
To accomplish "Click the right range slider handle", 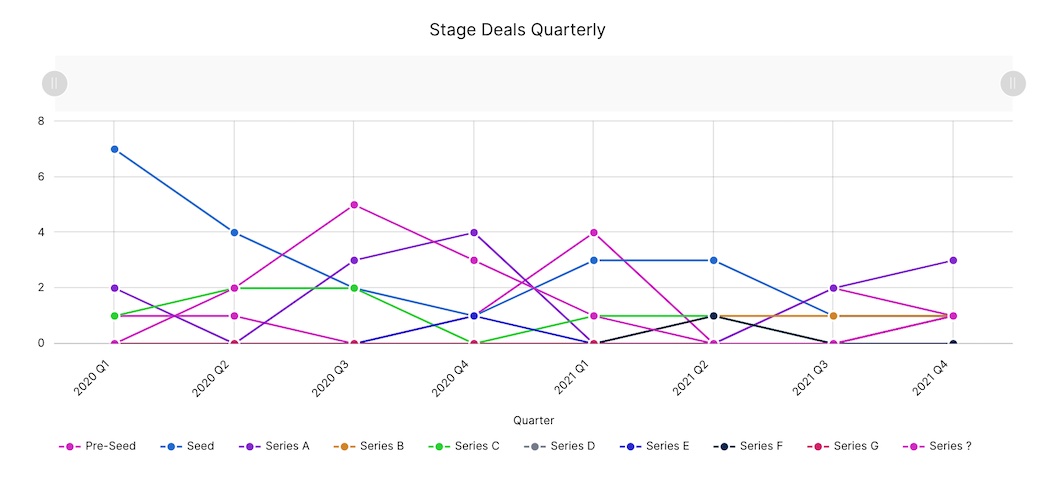I will 1013,83.
